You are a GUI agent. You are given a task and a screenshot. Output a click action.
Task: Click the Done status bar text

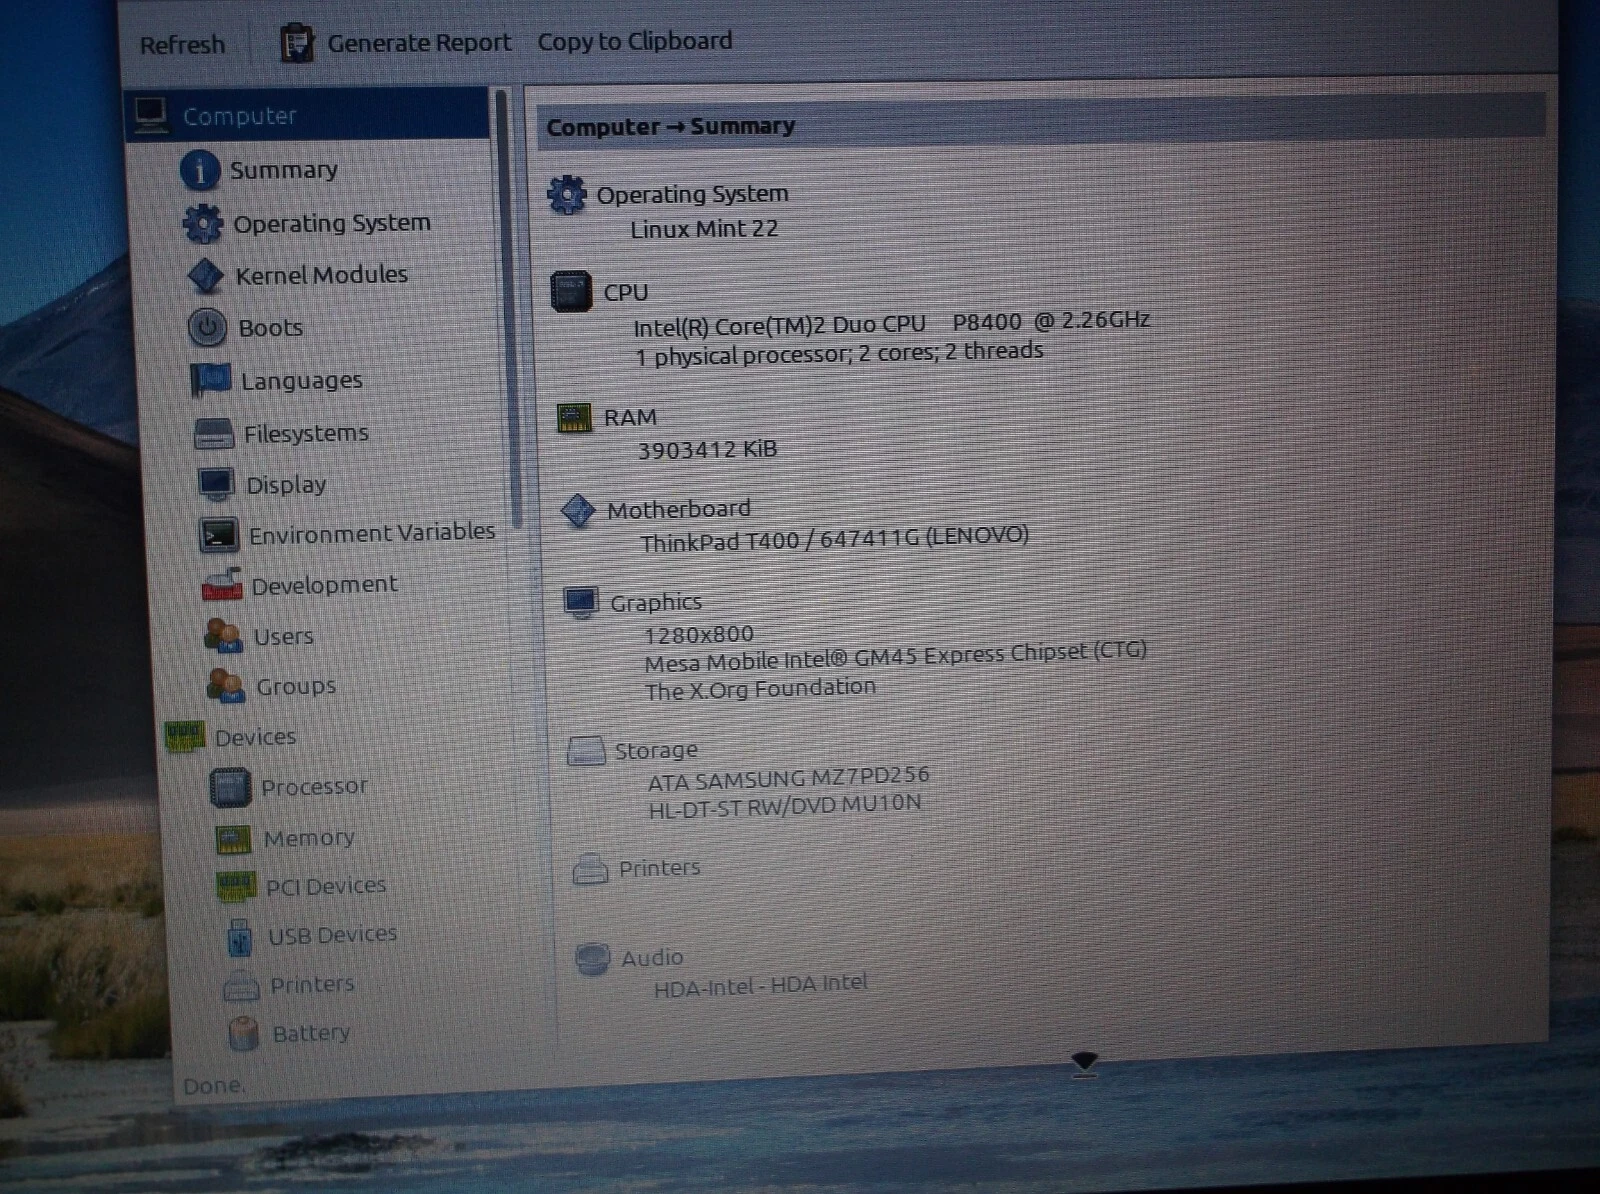click(214, 1086)
